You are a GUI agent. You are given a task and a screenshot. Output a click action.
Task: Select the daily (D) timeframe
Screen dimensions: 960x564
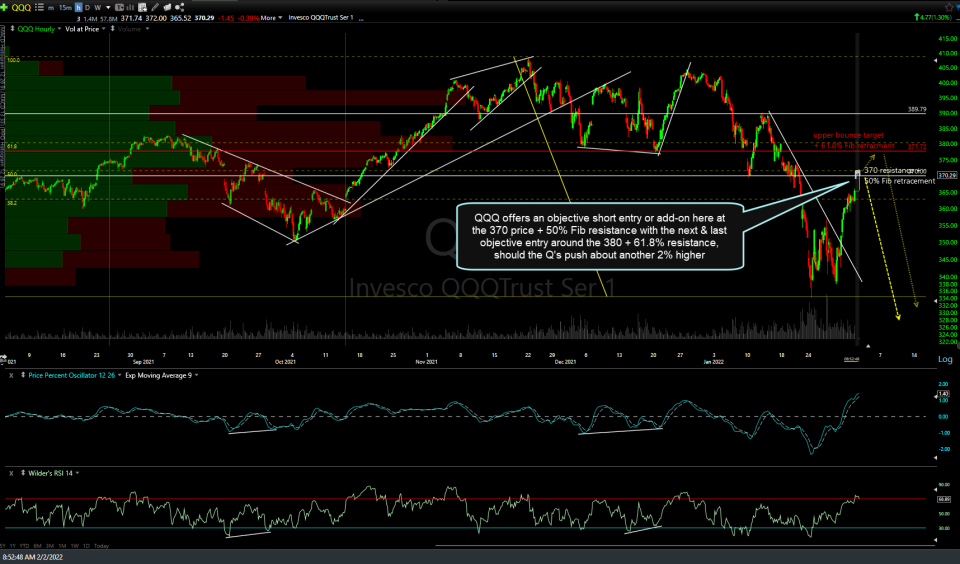click(88, 8)
